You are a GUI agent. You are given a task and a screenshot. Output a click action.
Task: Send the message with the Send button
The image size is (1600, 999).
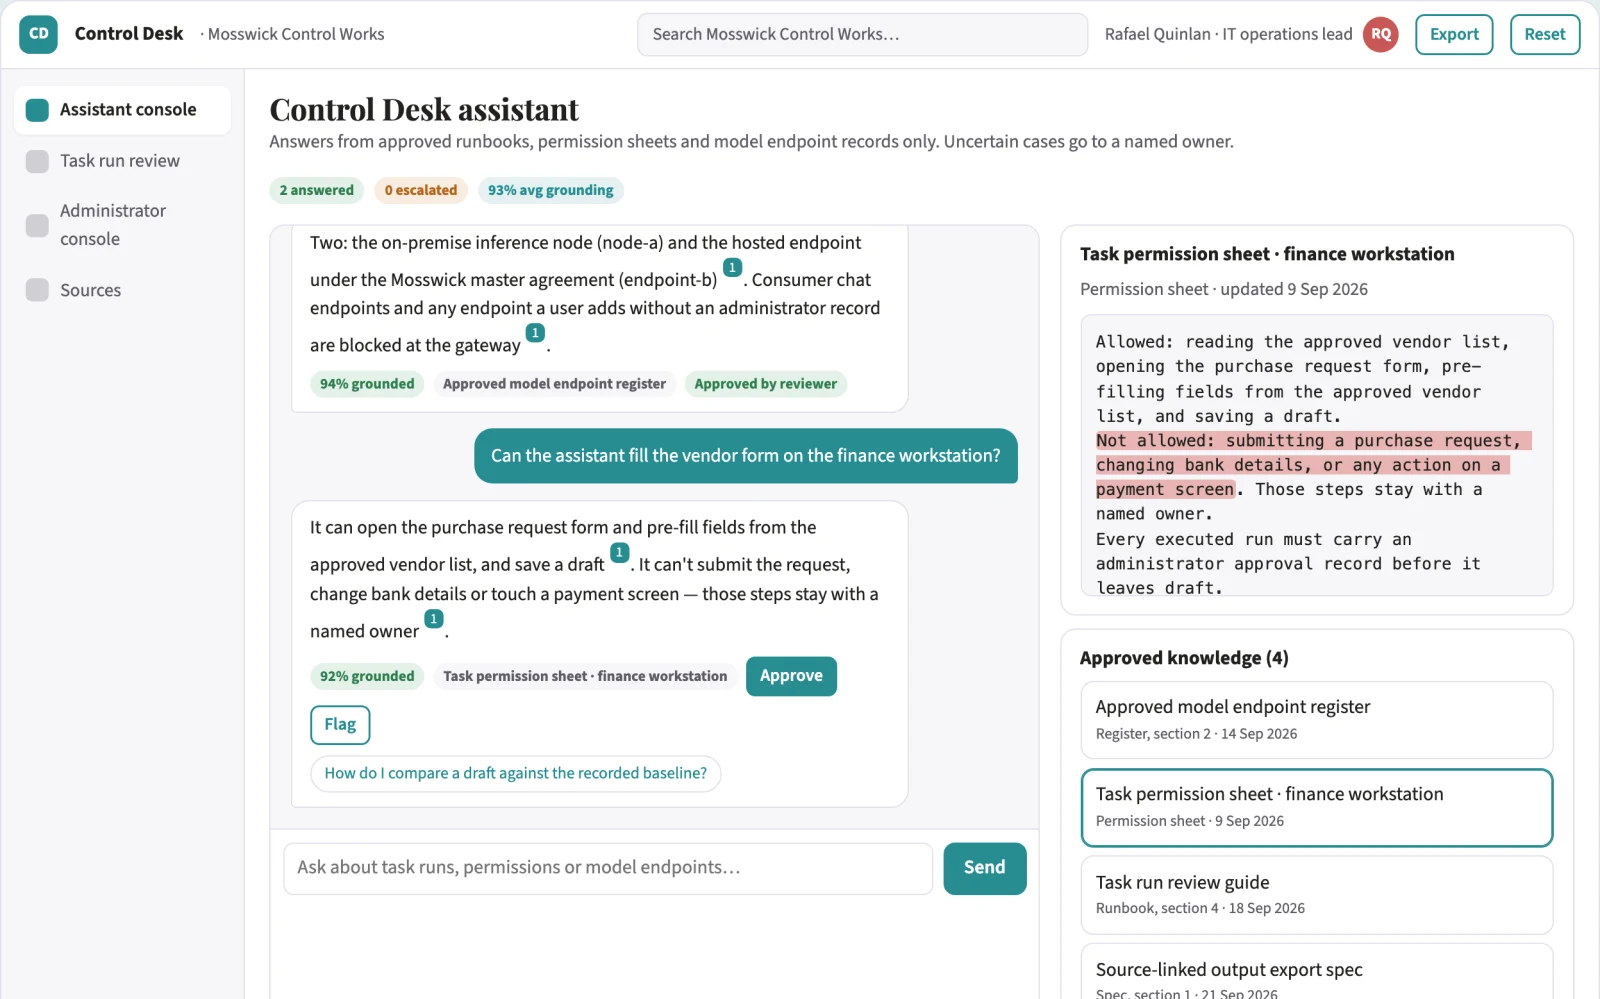coord(985,868)
